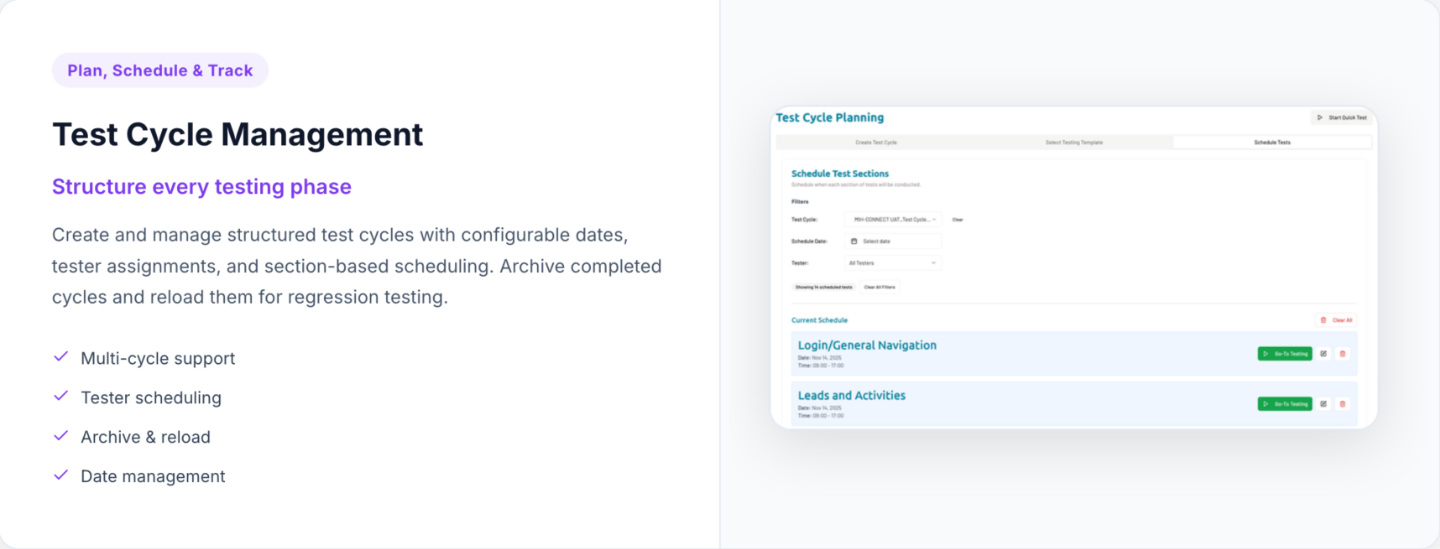The image size is (1440, 549).
Task: Click the Select date input field
Action: tap(897, 241)
